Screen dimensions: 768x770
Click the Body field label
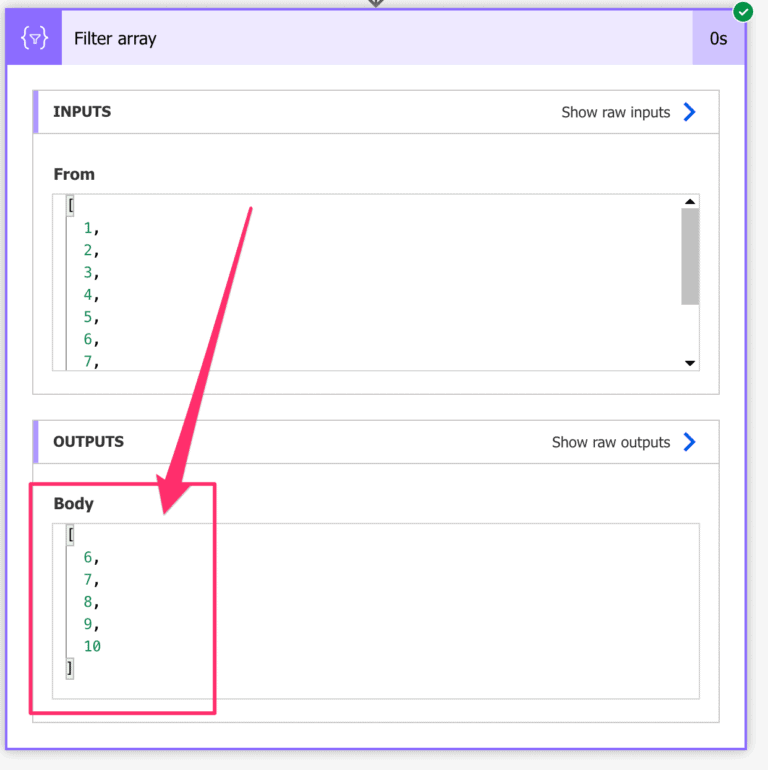click(x=73, y=503)
